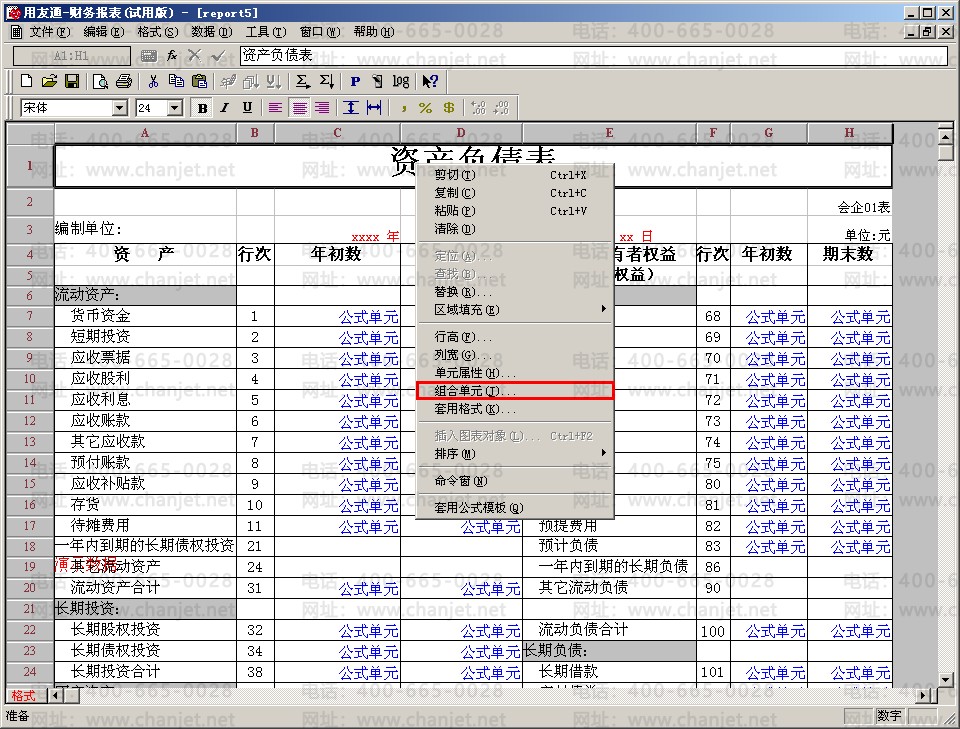This screenshot has height=729, width=960.
Task: Click the context help arrow icon
Action: click(x=430, y=81)
